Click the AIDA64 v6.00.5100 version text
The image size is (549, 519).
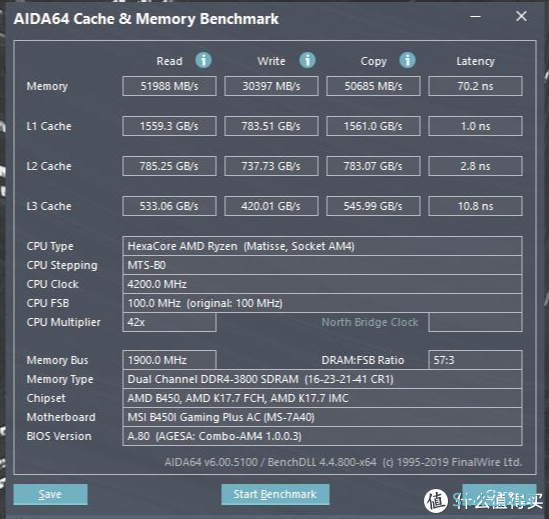[x=211, y=462]
